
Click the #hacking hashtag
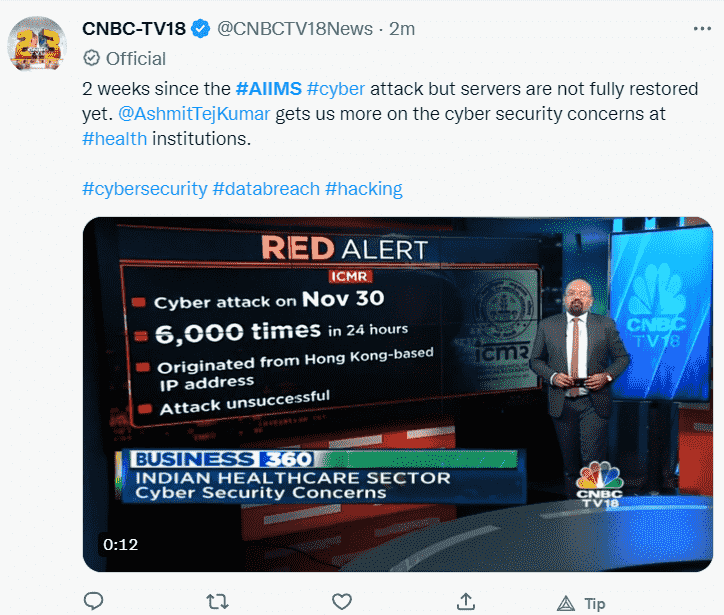[364, 188]
